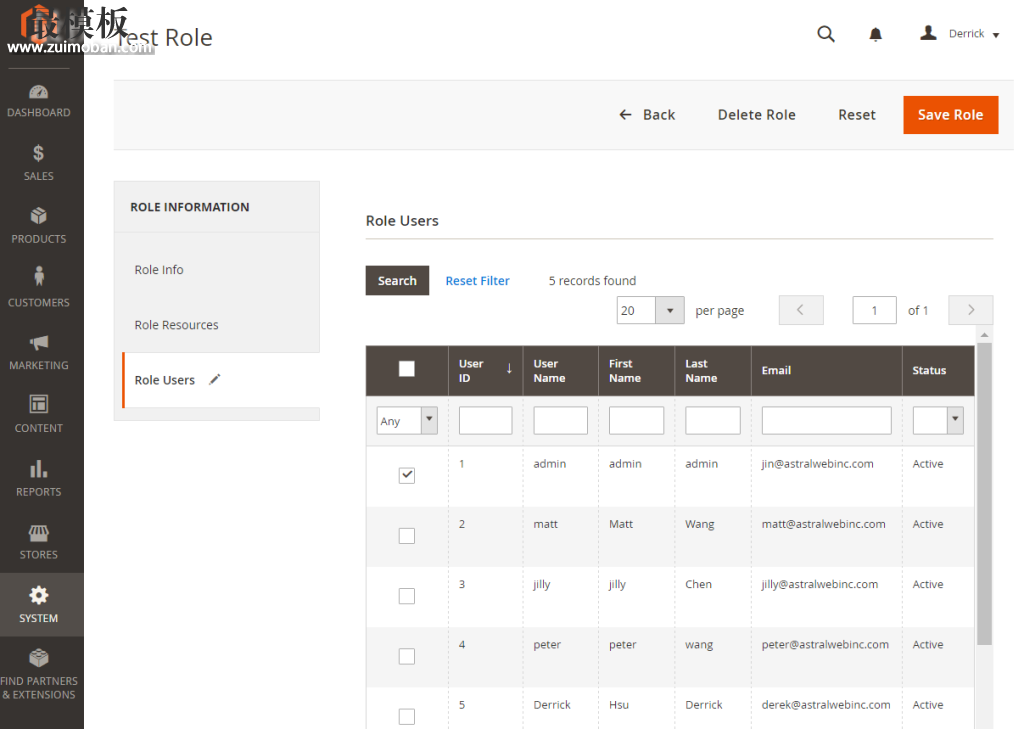Screen dimensions: 1024x729
Task: Click the global search magnifier icon
Action: click(x=826, y=34)
